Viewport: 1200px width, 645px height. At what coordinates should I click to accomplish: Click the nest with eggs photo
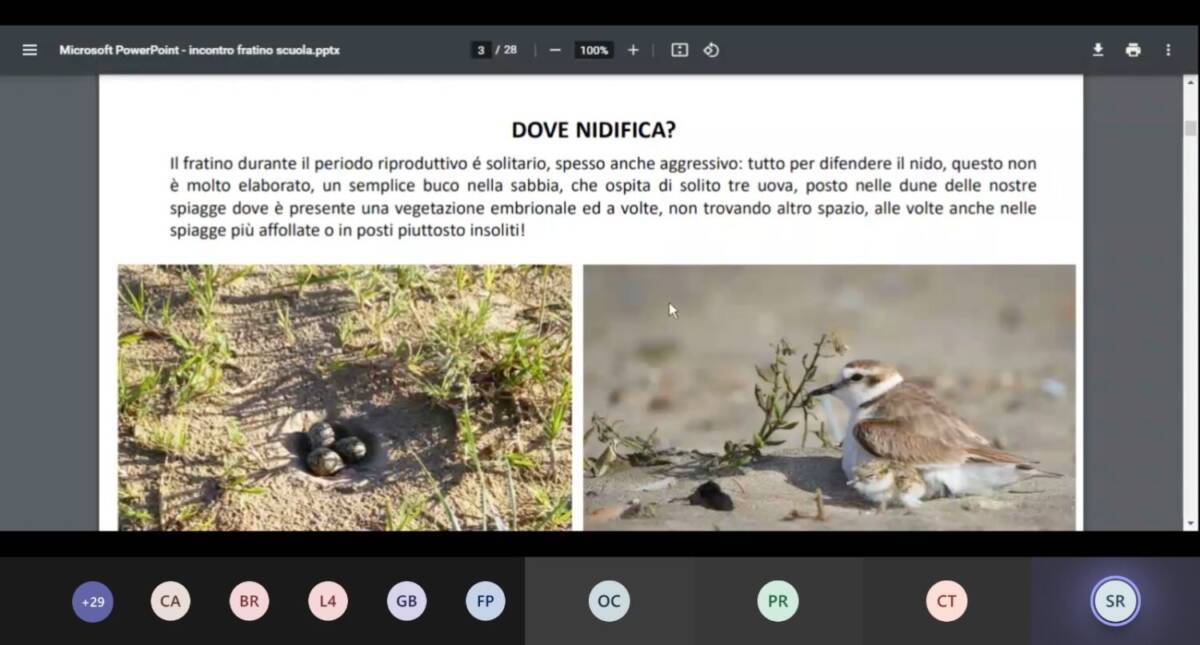[345, 397]
